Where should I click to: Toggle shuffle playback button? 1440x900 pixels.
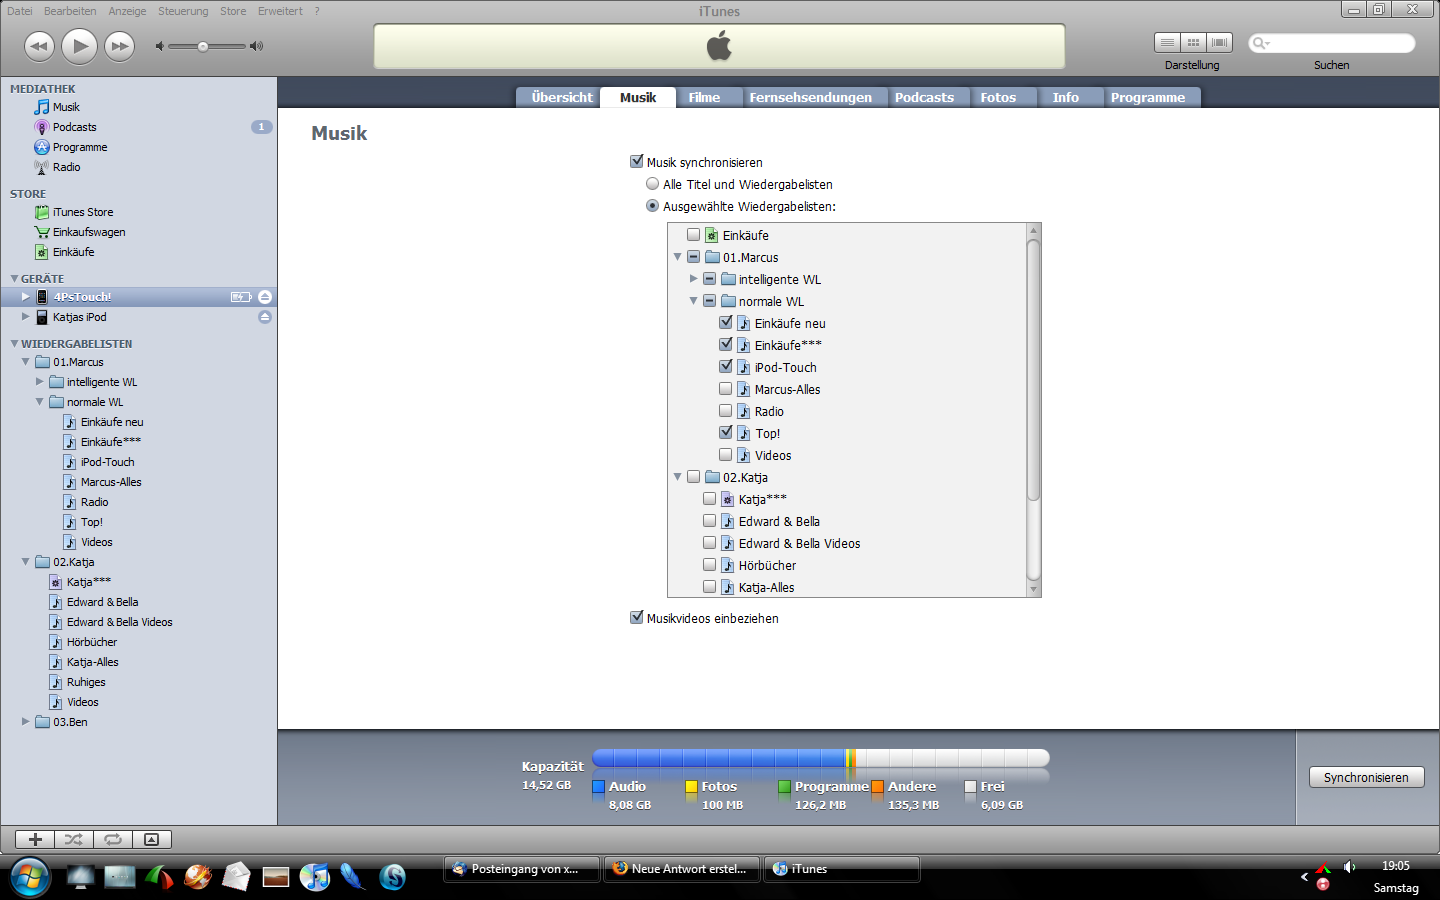pyautogui.click(x=74, y=840)
